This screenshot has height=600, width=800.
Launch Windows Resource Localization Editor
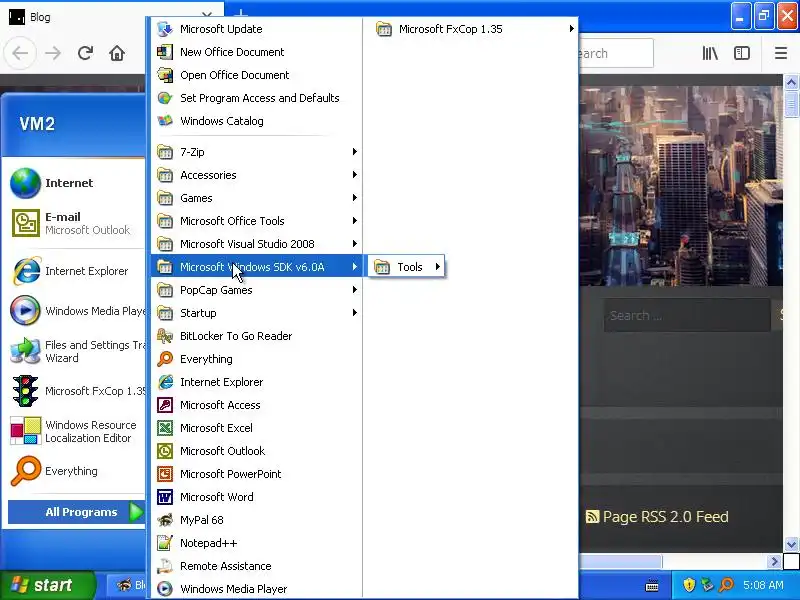click(x=75, y=431)
